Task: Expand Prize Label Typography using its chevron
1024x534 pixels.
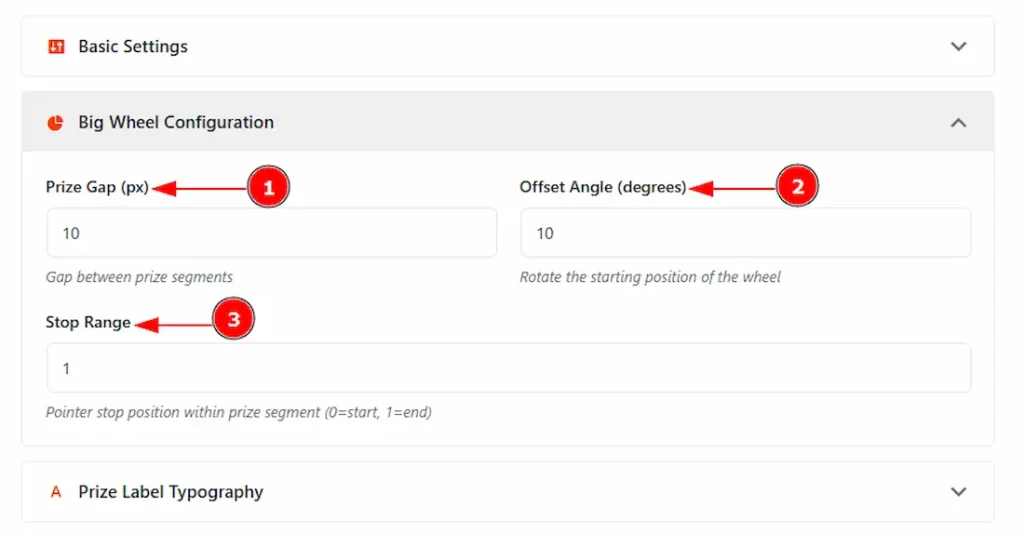Action: pyautogui.click(x=958, y=492)
